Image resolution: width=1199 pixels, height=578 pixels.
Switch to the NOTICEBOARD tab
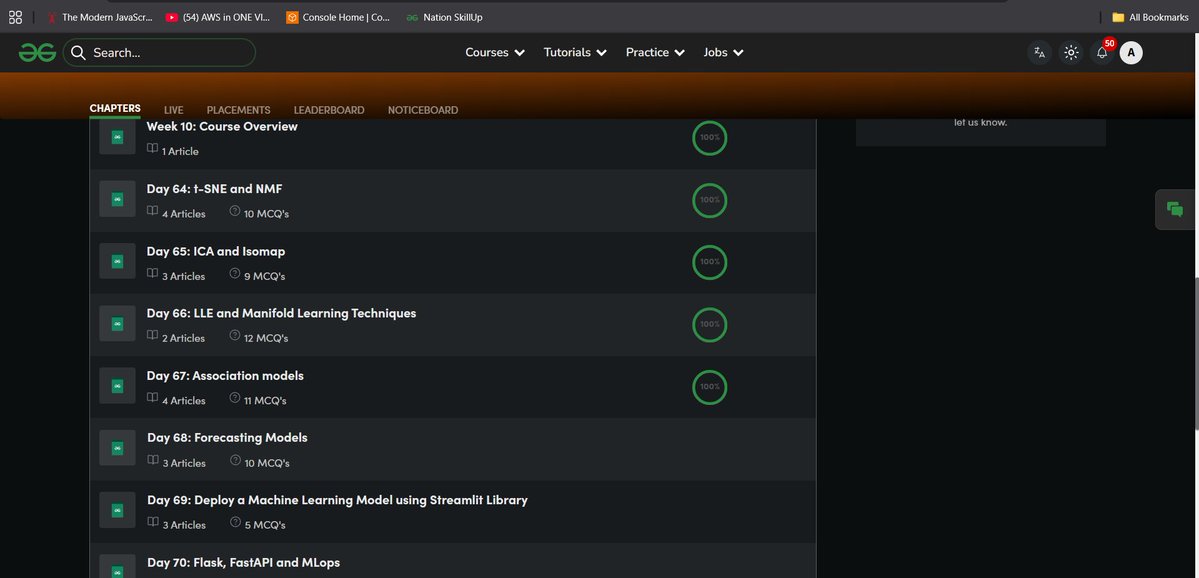coord(423,110)
